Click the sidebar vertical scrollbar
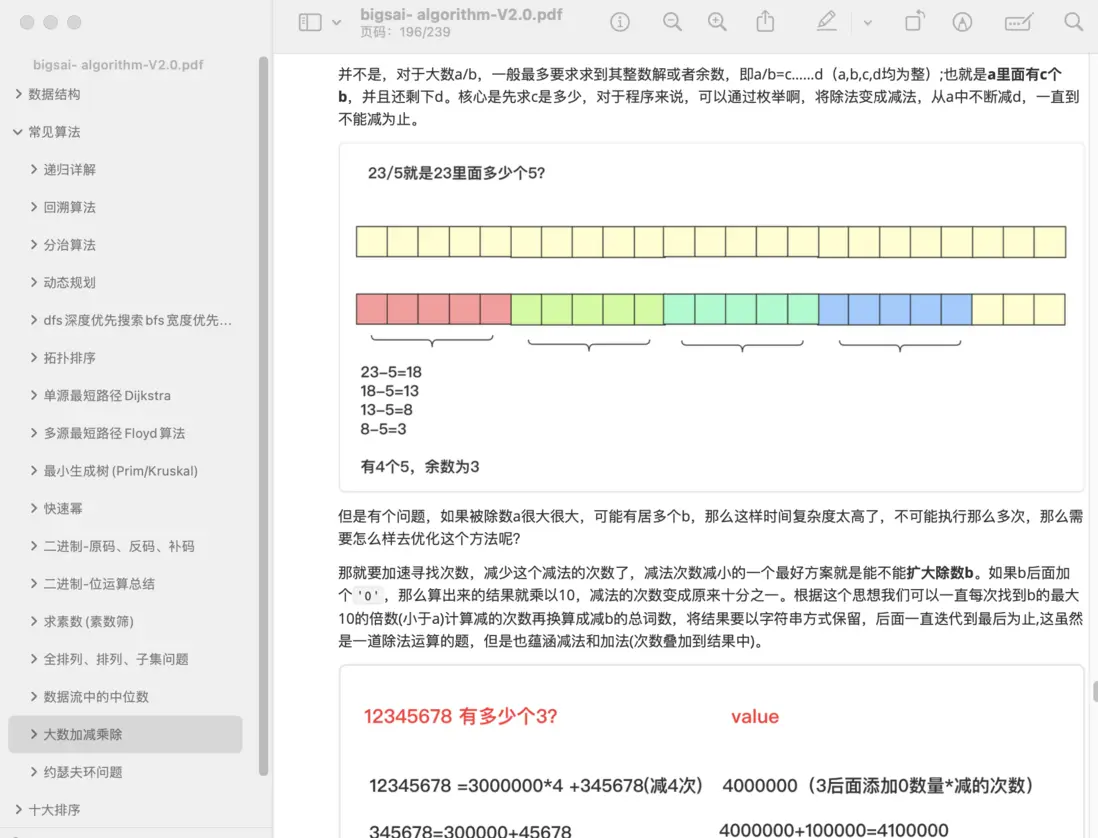 coord(263,416)
